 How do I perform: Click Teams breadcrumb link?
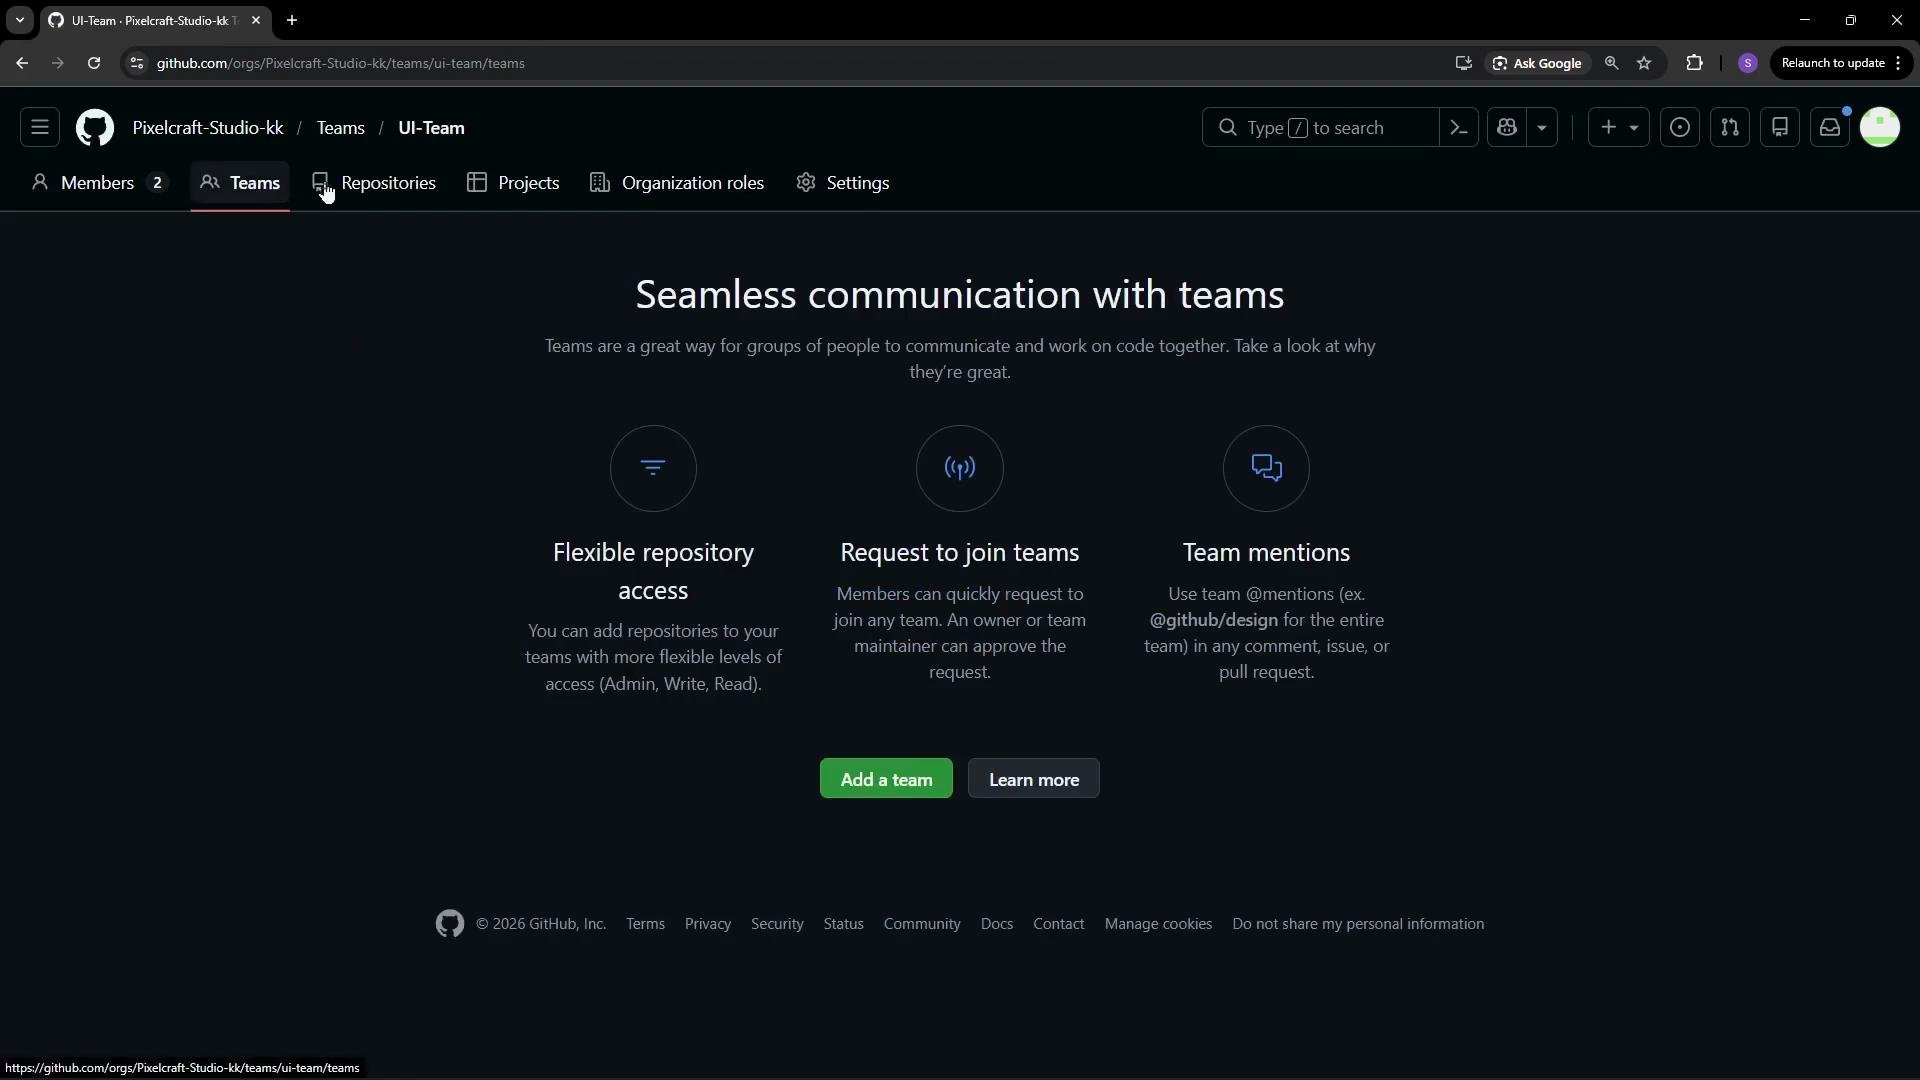click(341, 128)
